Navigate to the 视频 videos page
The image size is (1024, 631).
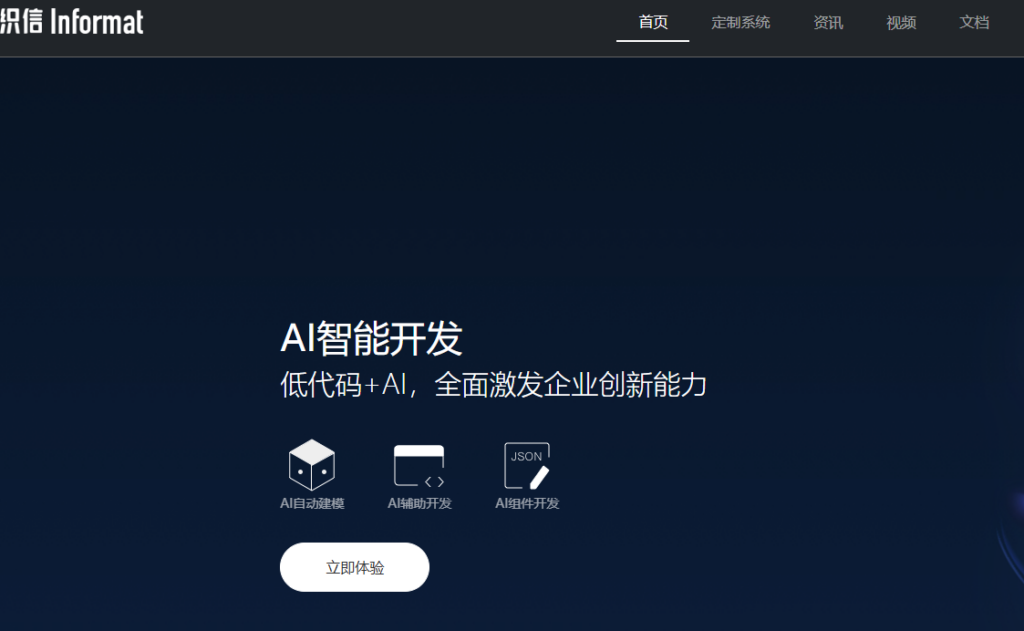tap(901, 22)
